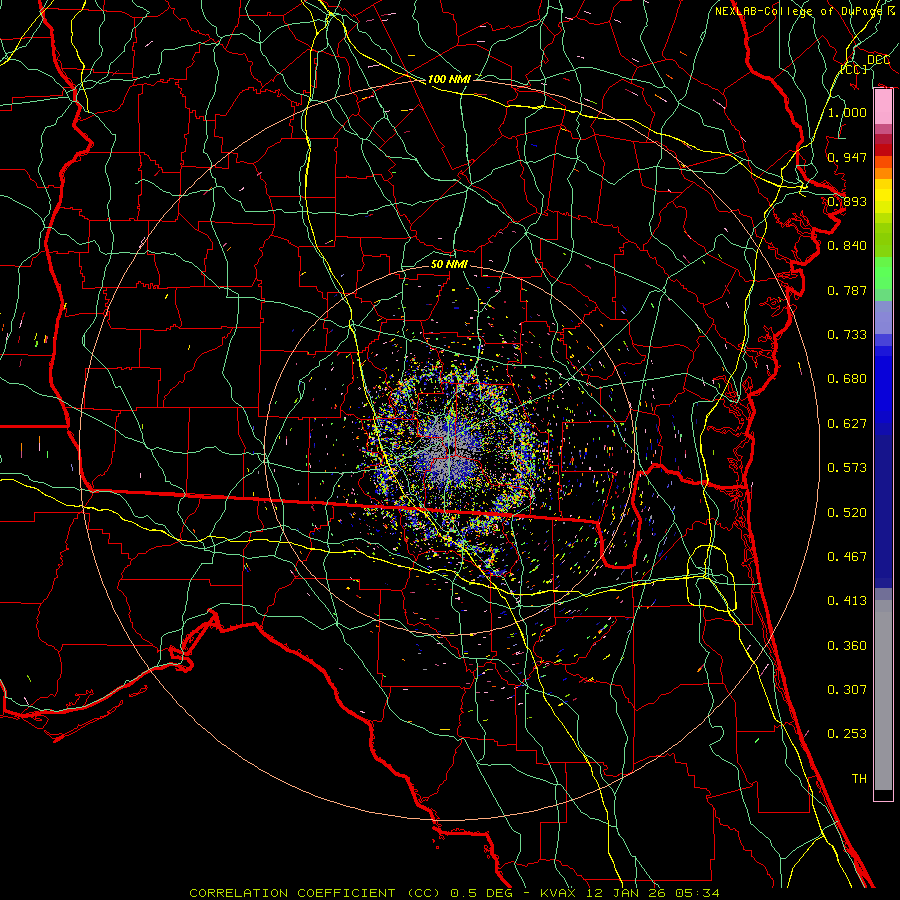The image size is (900, 900).
Task: Click the 0.520 legend value
Action: pyautogui.click(x=847, y=512)
